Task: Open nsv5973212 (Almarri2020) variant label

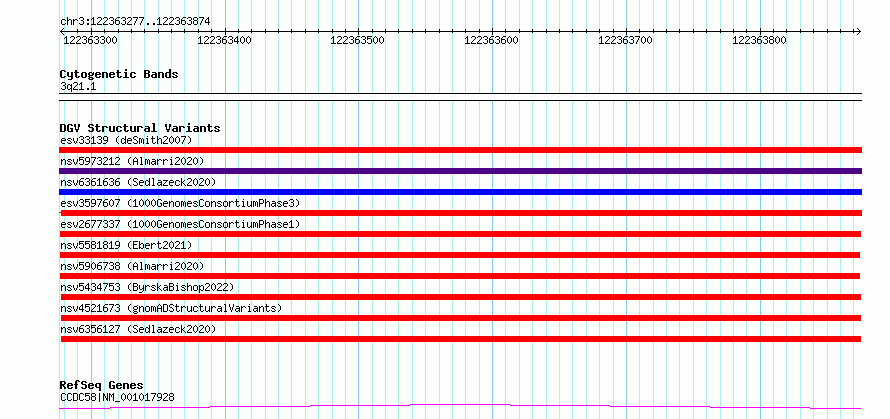Action: click(x=132, y=161)
